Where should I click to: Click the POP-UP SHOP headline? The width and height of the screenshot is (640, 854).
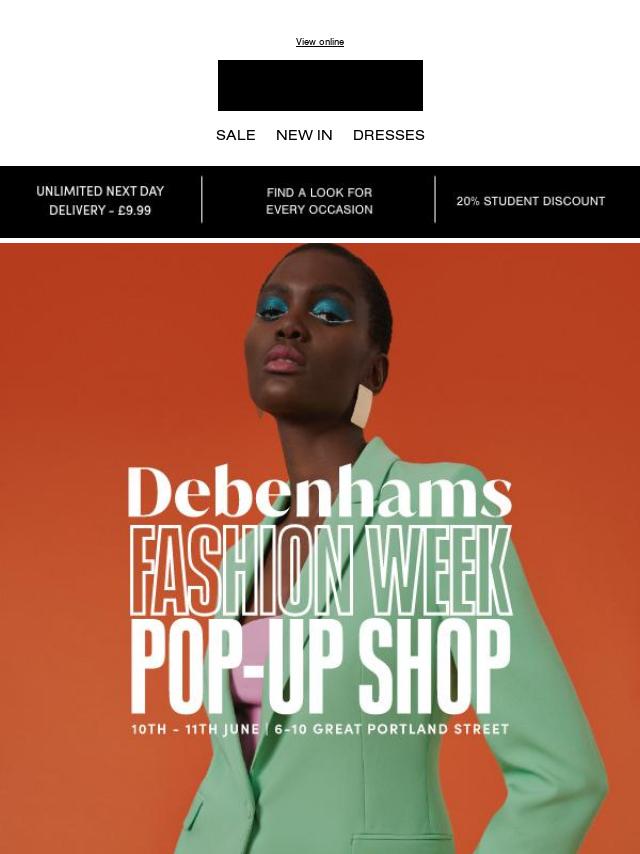point(320,667)
